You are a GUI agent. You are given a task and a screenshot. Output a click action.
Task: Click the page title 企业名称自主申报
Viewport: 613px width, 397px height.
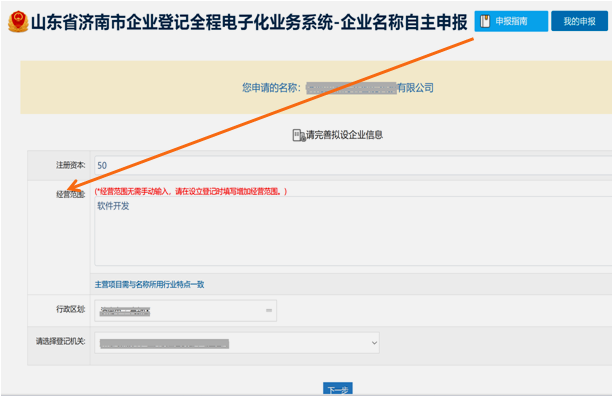tap(404, 22)
